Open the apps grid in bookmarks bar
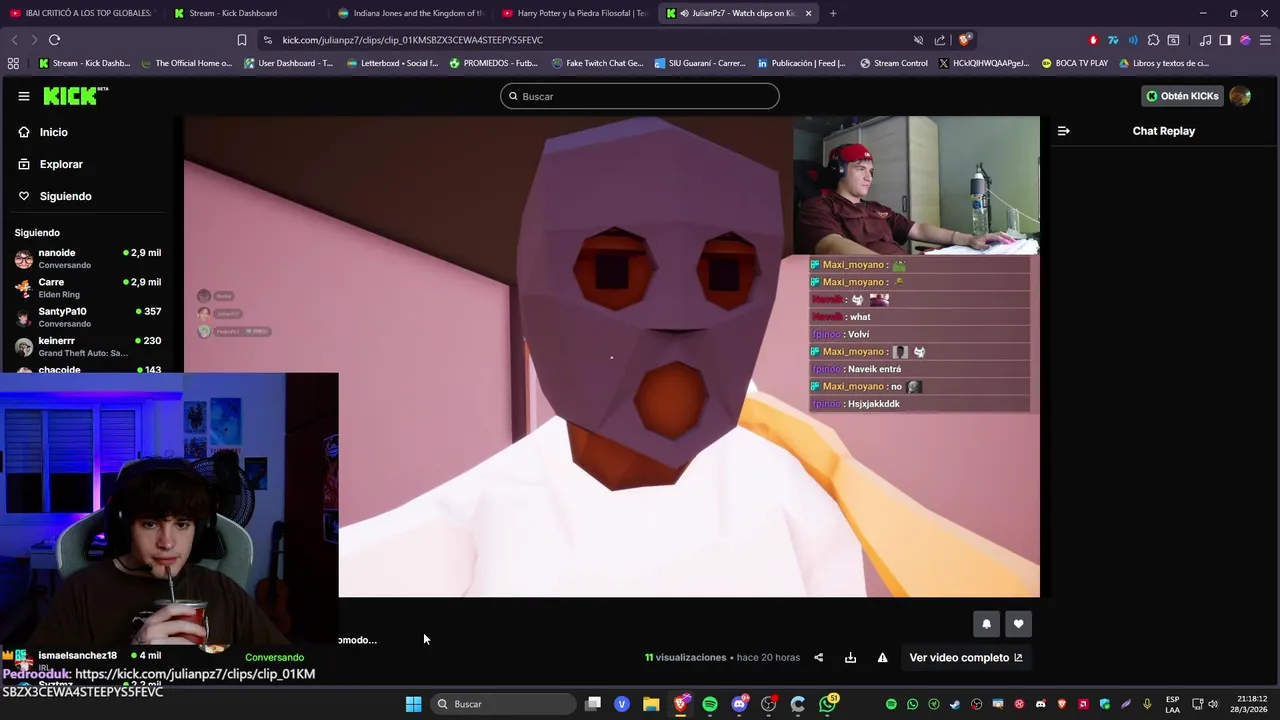This screenshot has width=1280, height=720. click(13, 63)
